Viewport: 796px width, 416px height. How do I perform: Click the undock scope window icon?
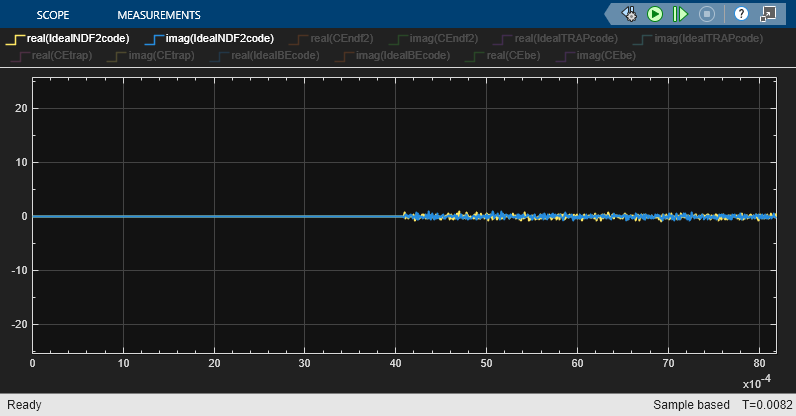coord(768,14)
